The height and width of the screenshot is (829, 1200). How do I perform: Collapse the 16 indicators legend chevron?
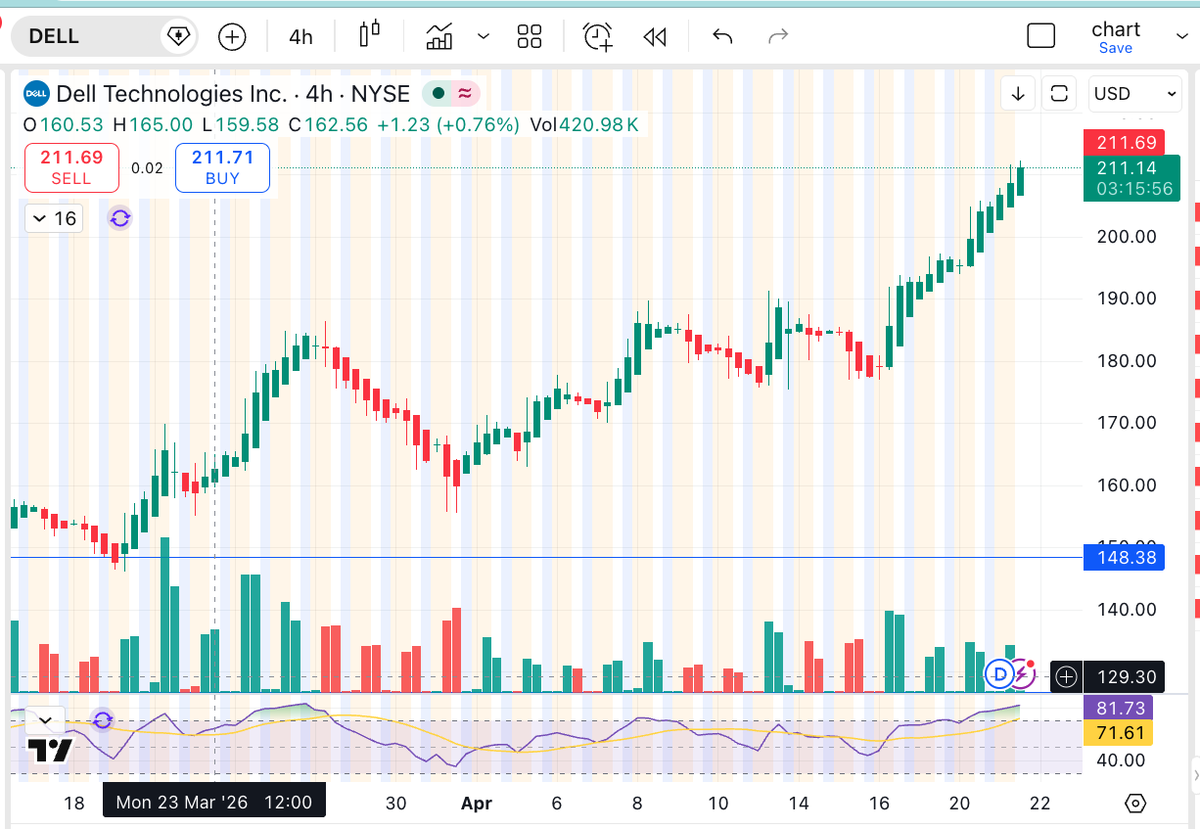point(52,218)
